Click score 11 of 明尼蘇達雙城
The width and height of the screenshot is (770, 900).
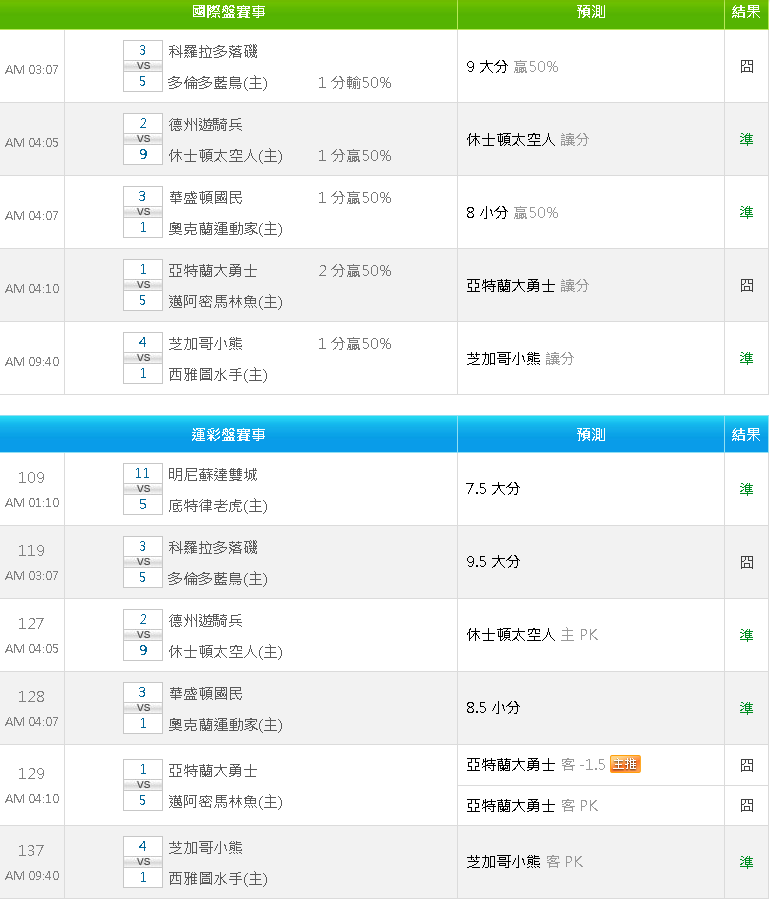coord(142,473)
